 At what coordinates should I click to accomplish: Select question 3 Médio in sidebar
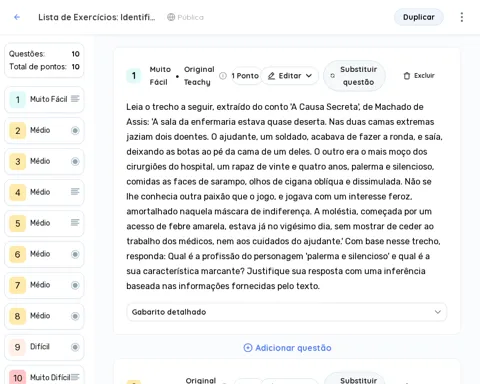pos(44,161)
